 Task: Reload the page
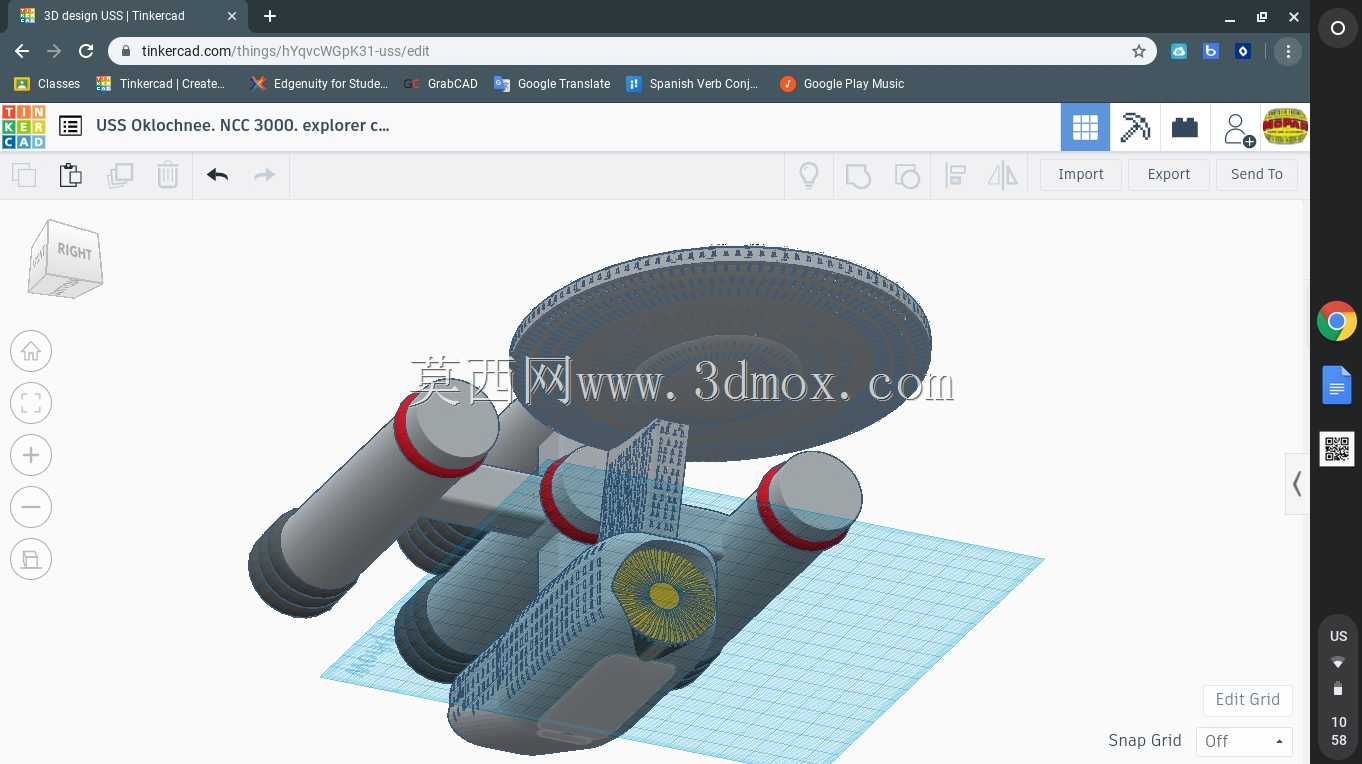pyautogui.click(x=86, y=51)
